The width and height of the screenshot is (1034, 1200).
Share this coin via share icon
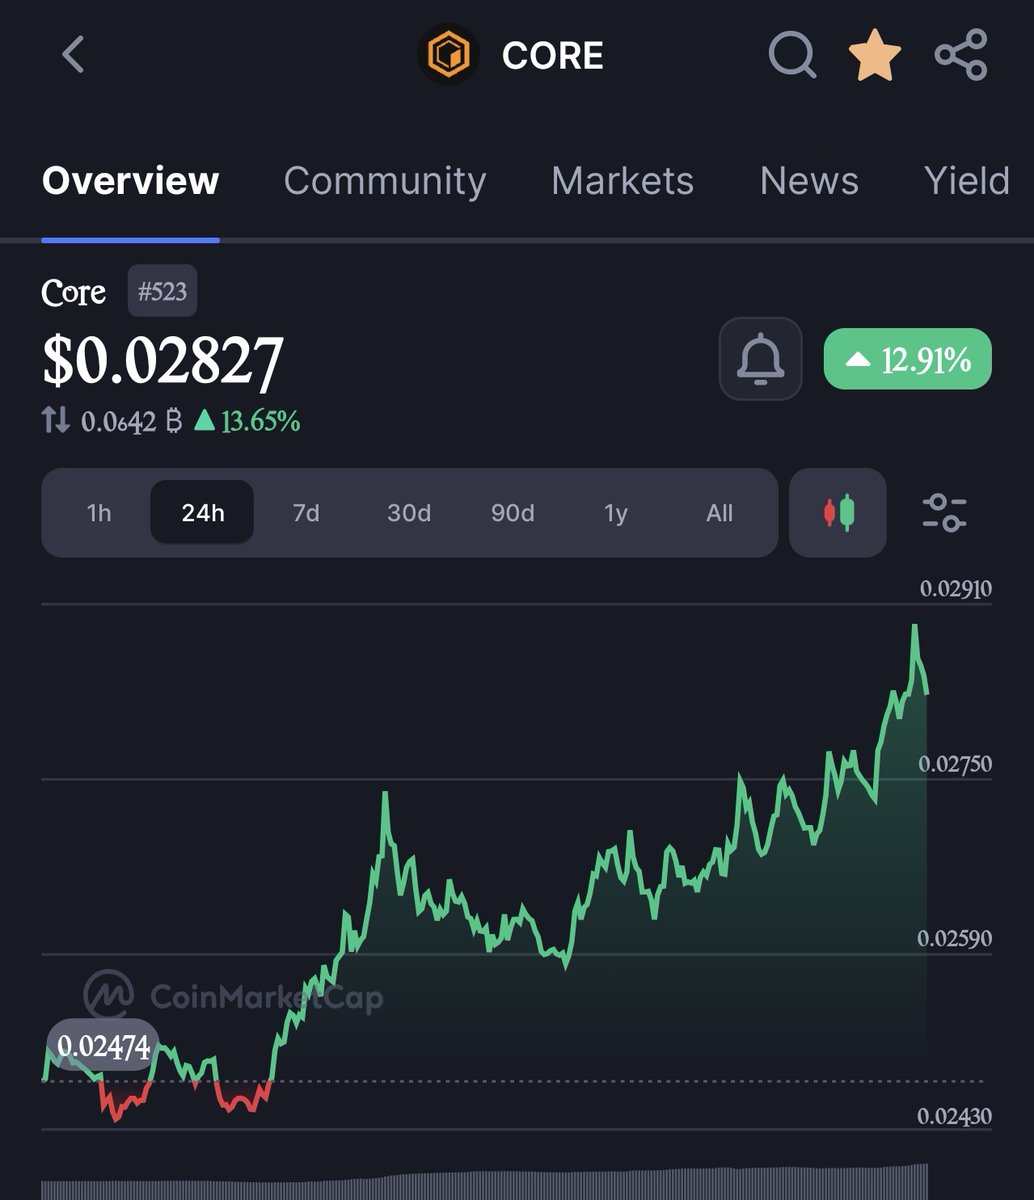[961, 55]
